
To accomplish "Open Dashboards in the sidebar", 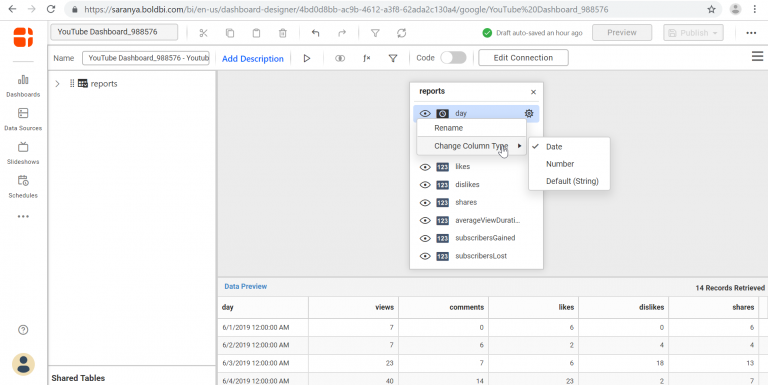I will [23, 86].
